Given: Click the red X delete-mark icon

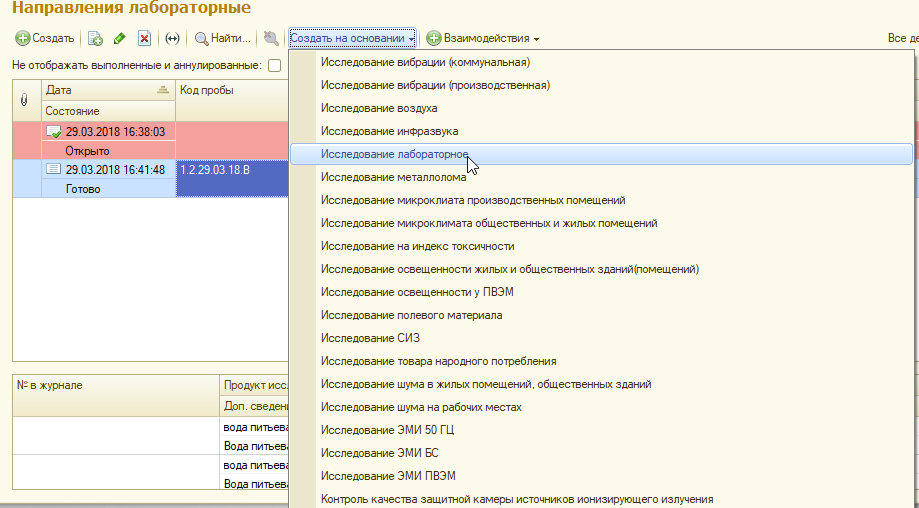Looking at the screenshot, I should click(144, 39).
